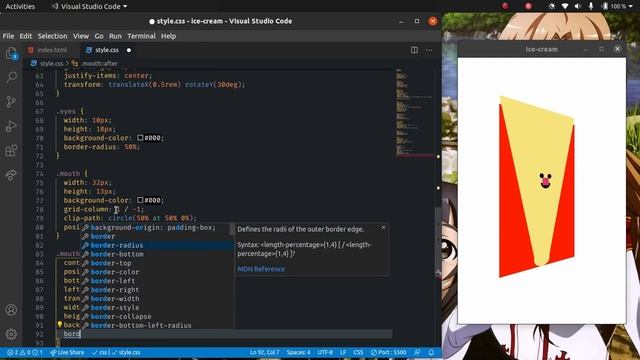Select border-left suggestion
The height and width of the screenshot is (360, 640).
(x=157, y=281)
